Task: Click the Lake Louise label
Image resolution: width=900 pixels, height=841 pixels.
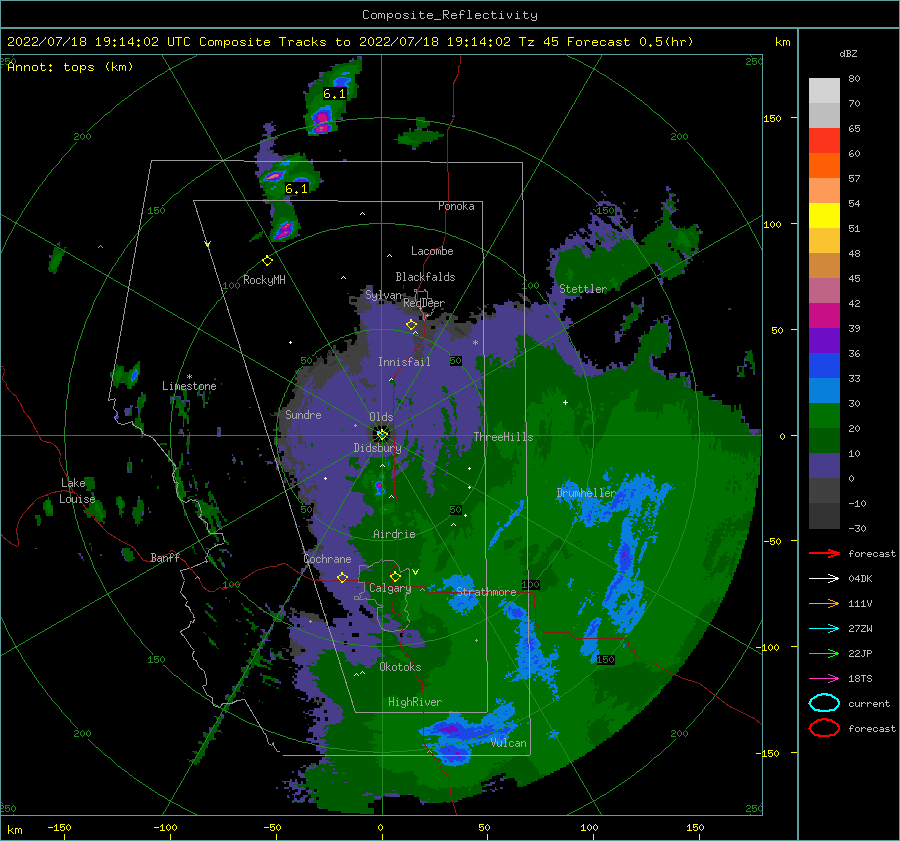Action: pos(77,491)
